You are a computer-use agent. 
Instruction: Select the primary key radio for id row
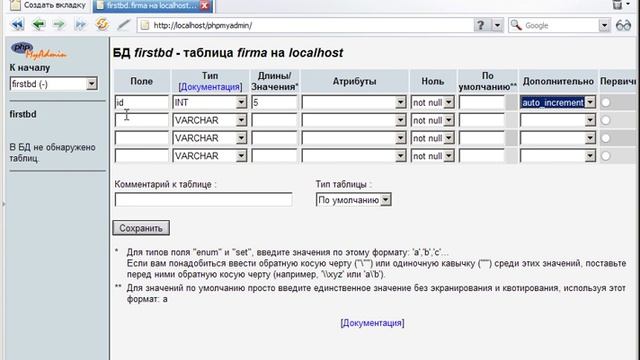(606, 102)
